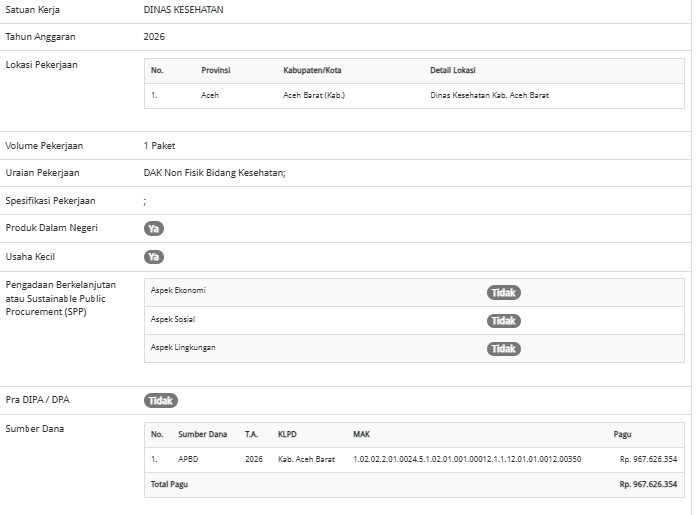Click the DAK Non Fisik Bidang Kesehatan text
Viewport: 697px width, 515px height.
(x=214, y=173)
